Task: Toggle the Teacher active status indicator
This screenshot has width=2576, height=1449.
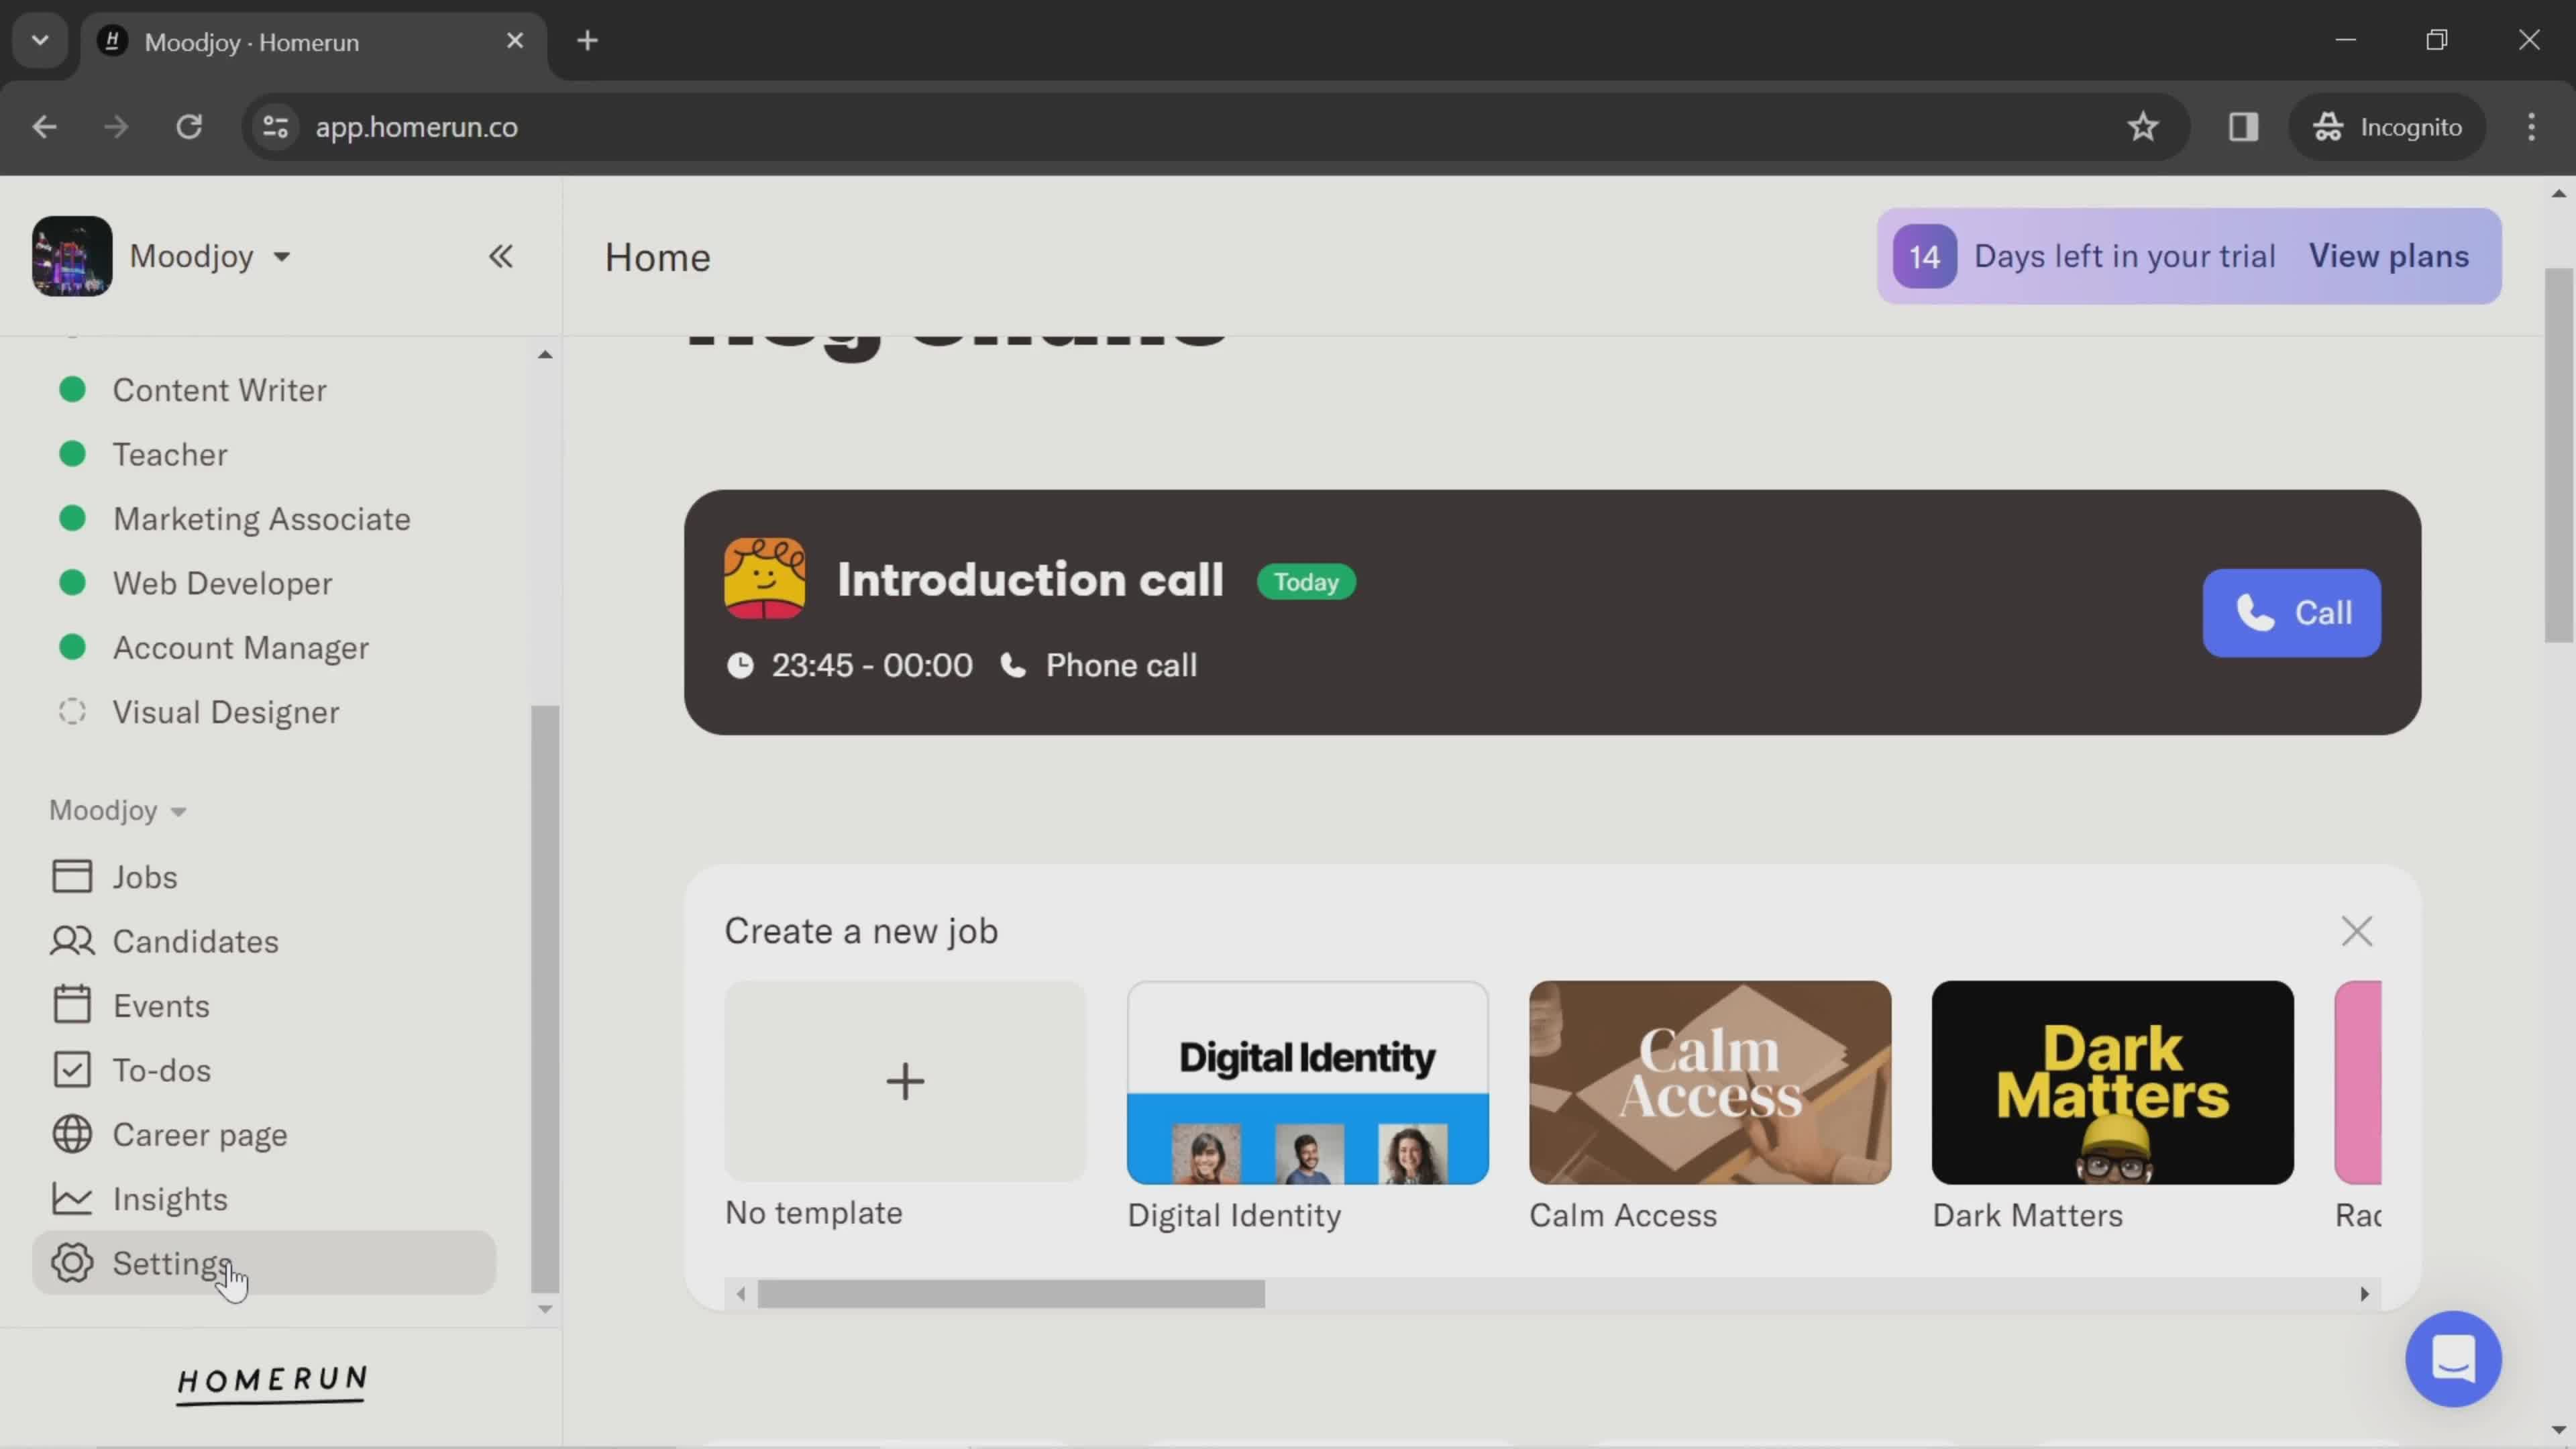Action: (70, 455)
